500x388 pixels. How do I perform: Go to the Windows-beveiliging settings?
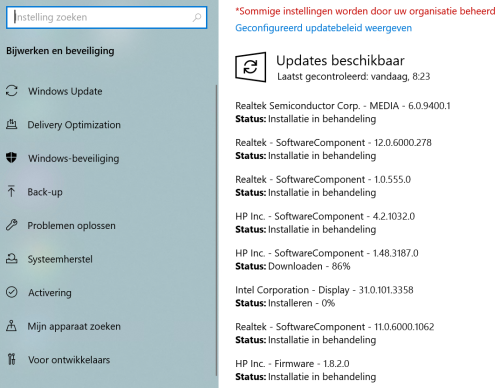tap(73, 158)
